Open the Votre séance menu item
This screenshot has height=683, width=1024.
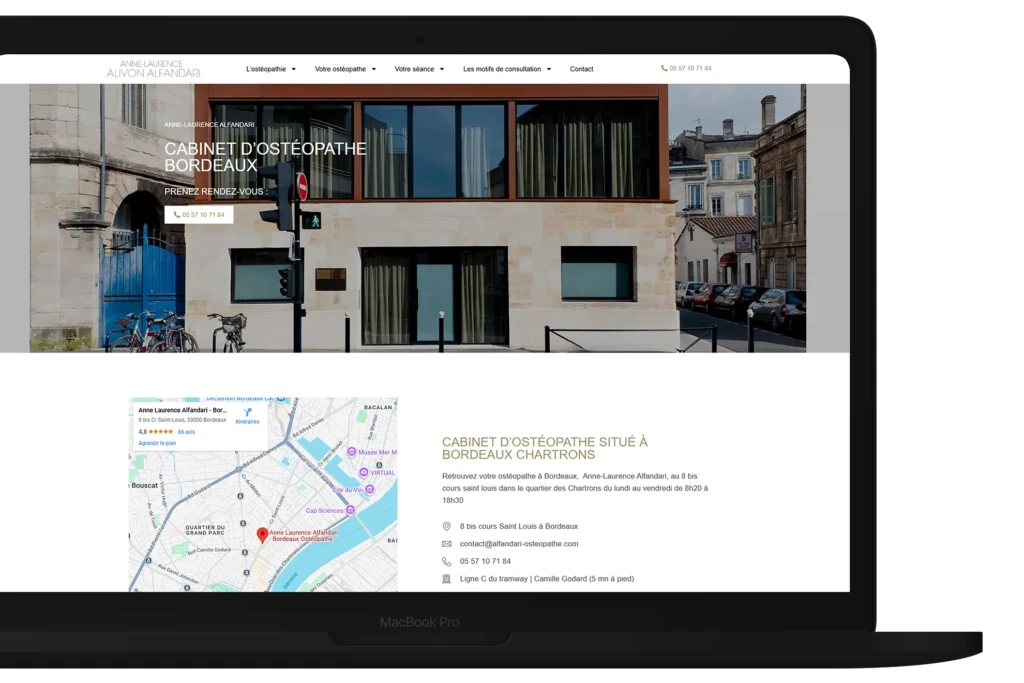414,69
